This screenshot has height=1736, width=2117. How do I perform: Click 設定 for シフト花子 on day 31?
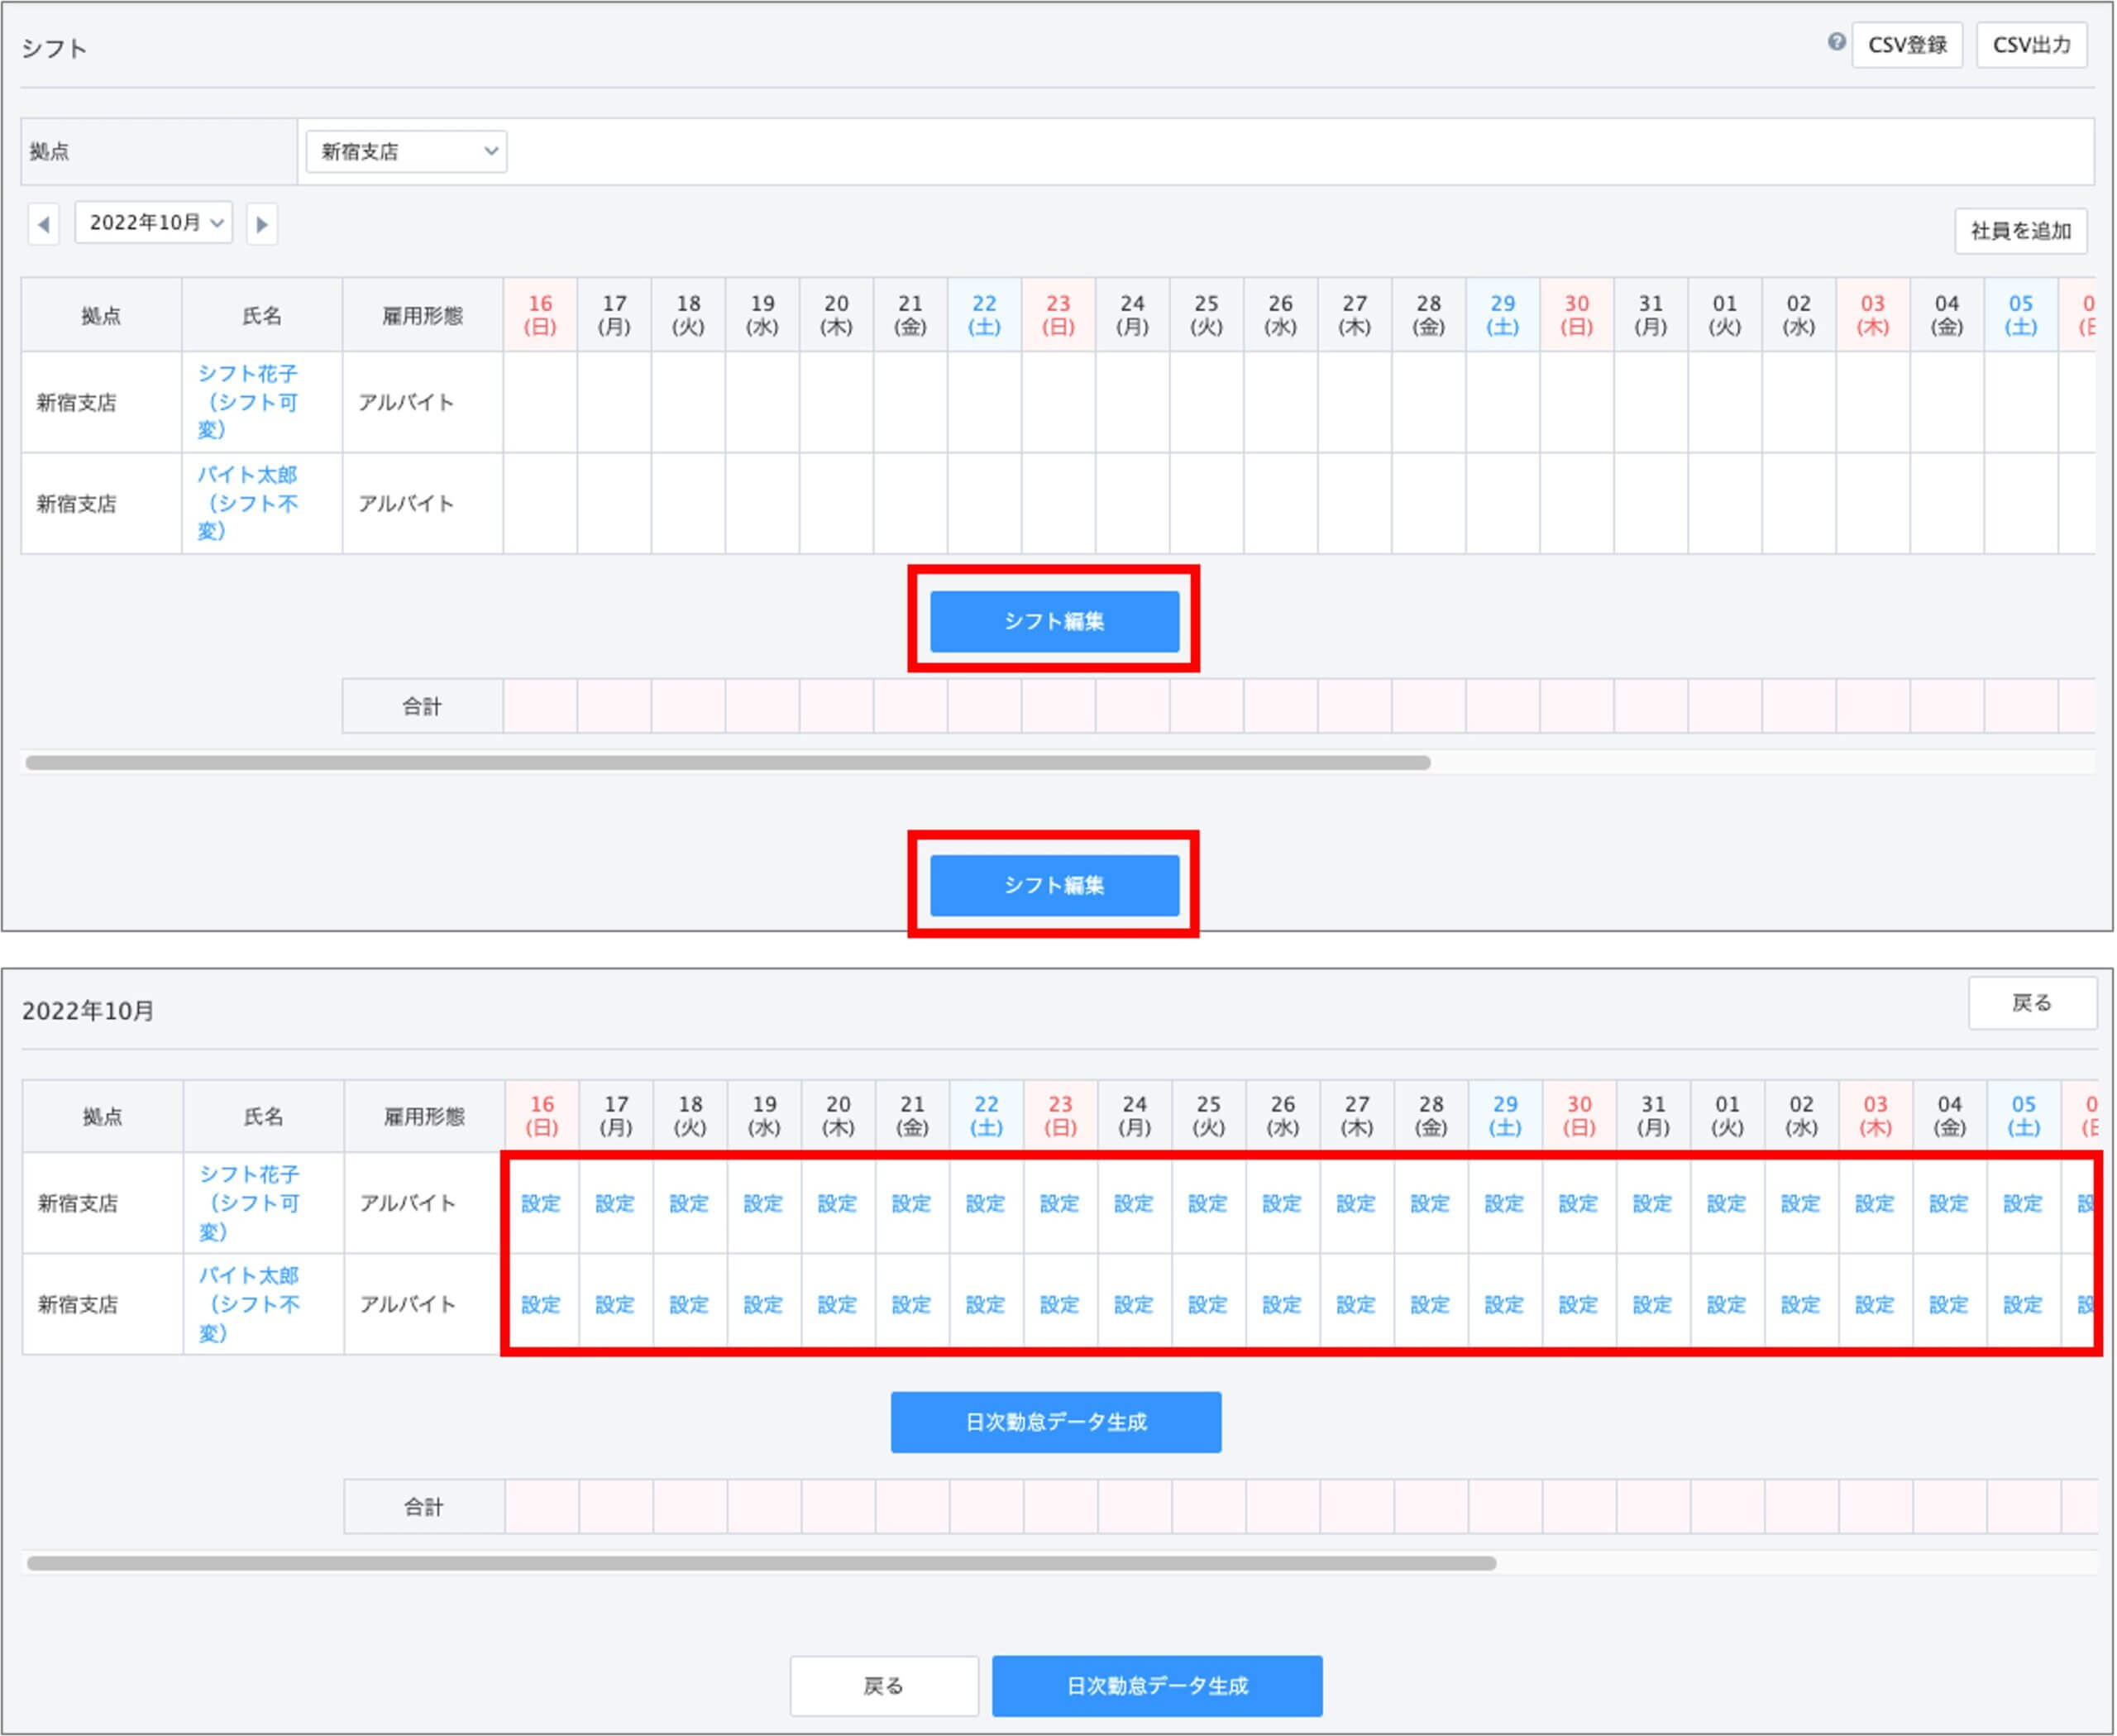click(x=1652, y=1203)
